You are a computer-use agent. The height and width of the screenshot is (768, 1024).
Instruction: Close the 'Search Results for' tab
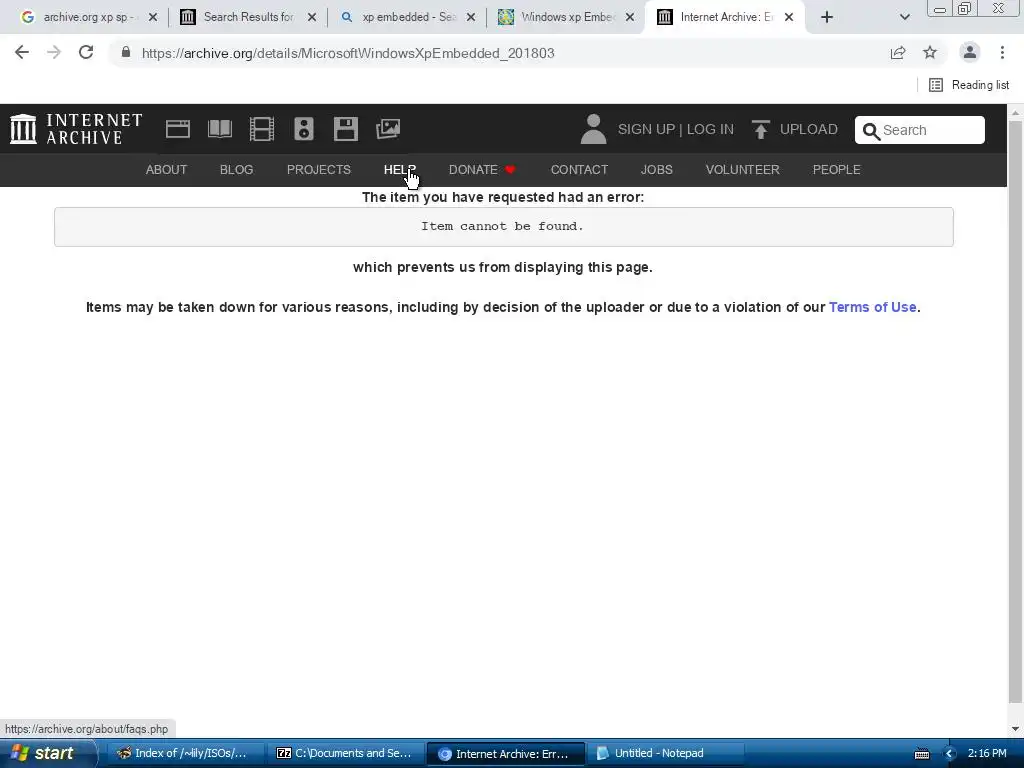312,17
